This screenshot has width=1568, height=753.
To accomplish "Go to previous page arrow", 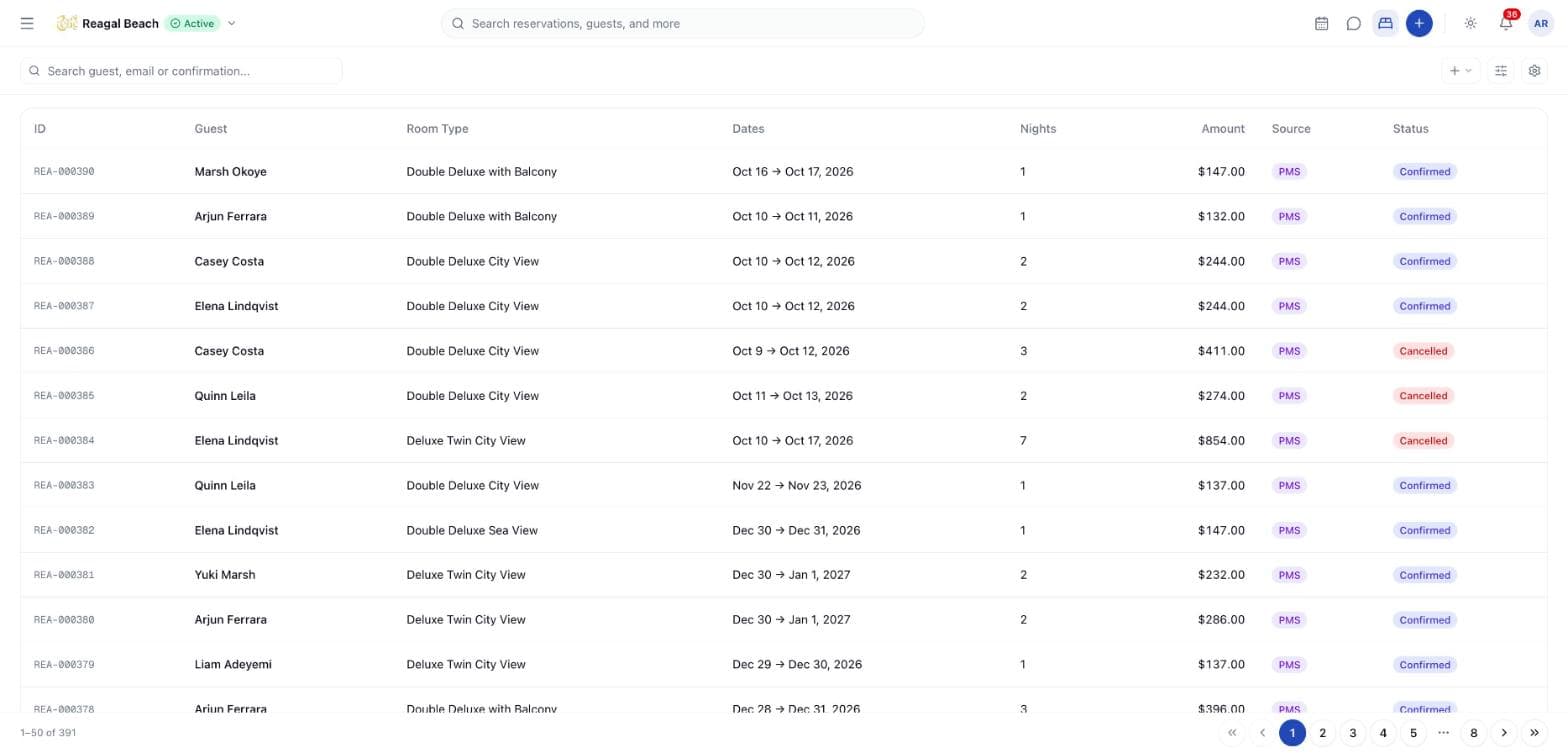I will tap(1262, 733).
